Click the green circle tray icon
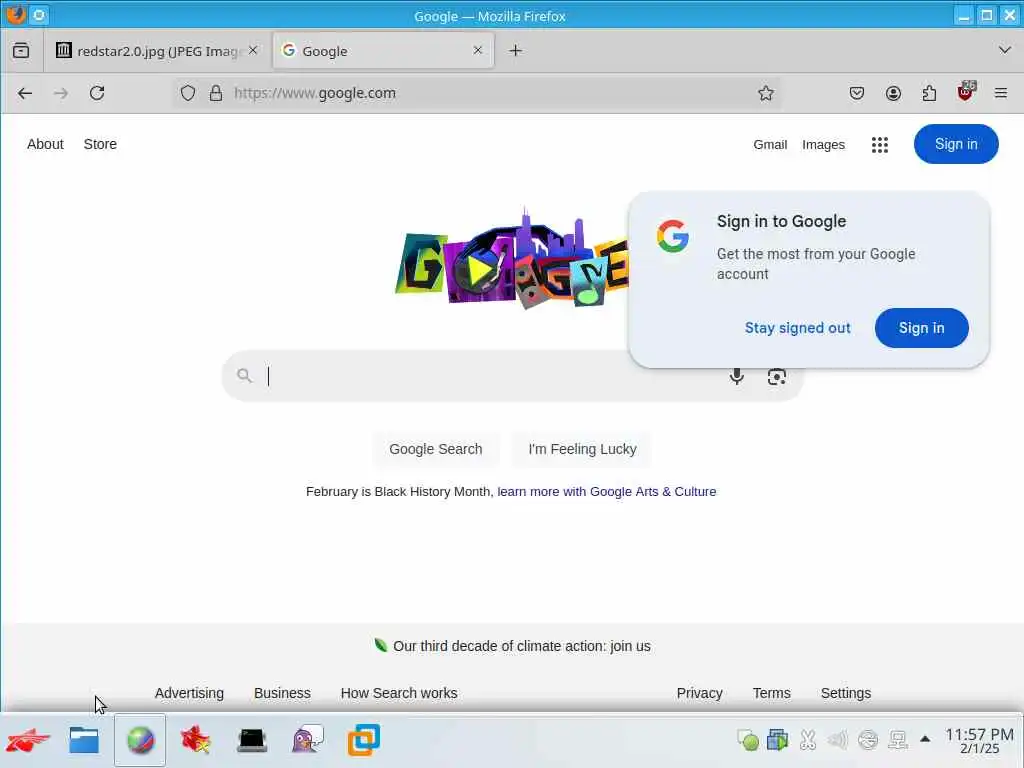 coord(748,740)
